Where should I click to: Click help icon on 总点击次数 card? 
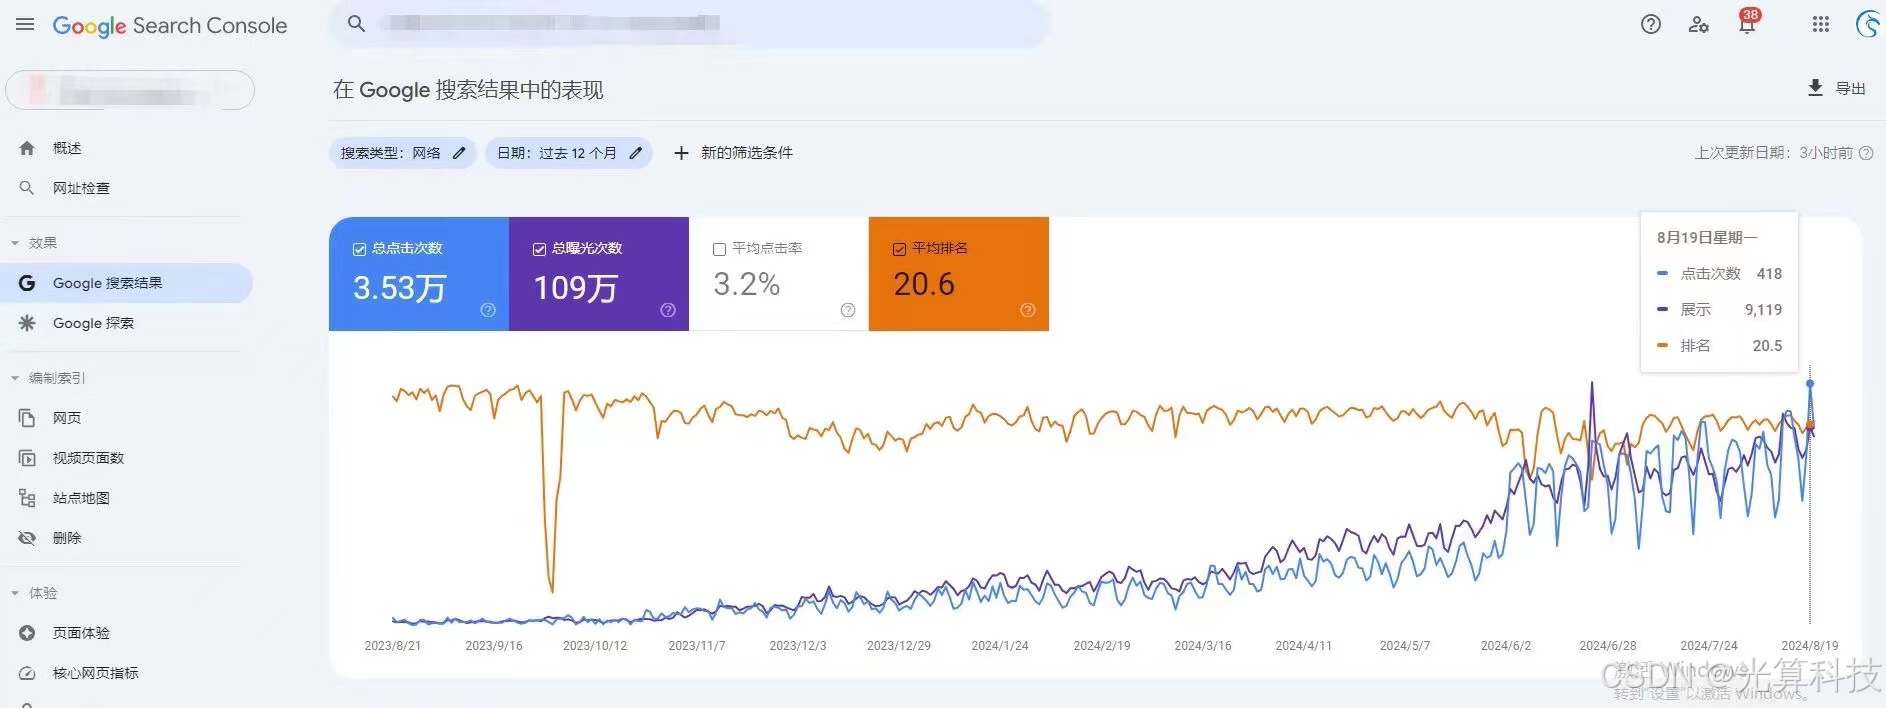tap(488, 310)
